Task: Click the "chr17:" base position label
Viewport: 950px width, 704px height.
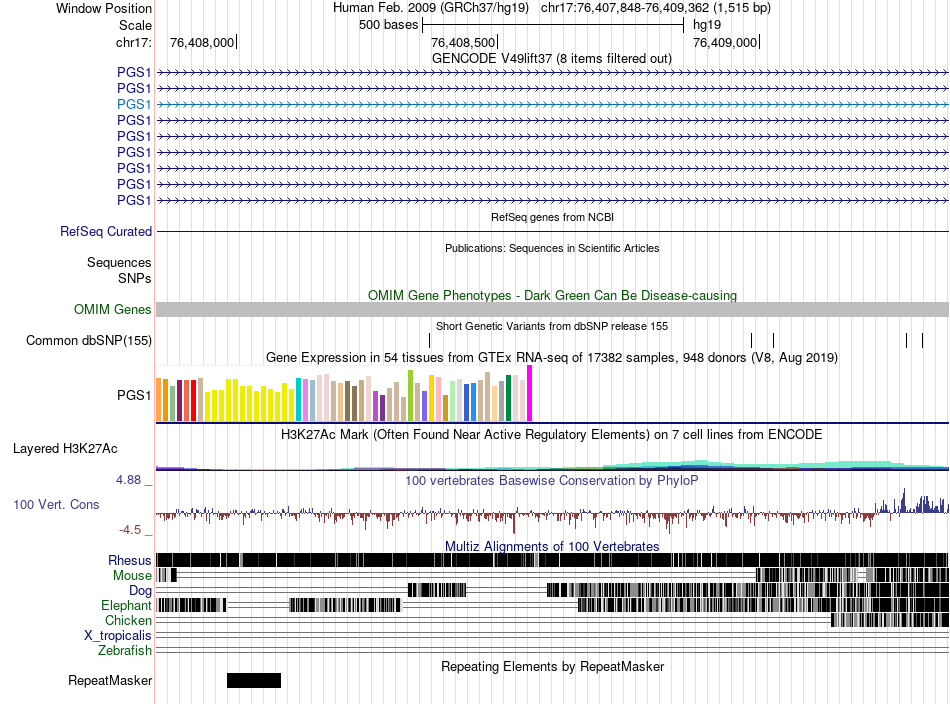Action: [x=134, y=42]
